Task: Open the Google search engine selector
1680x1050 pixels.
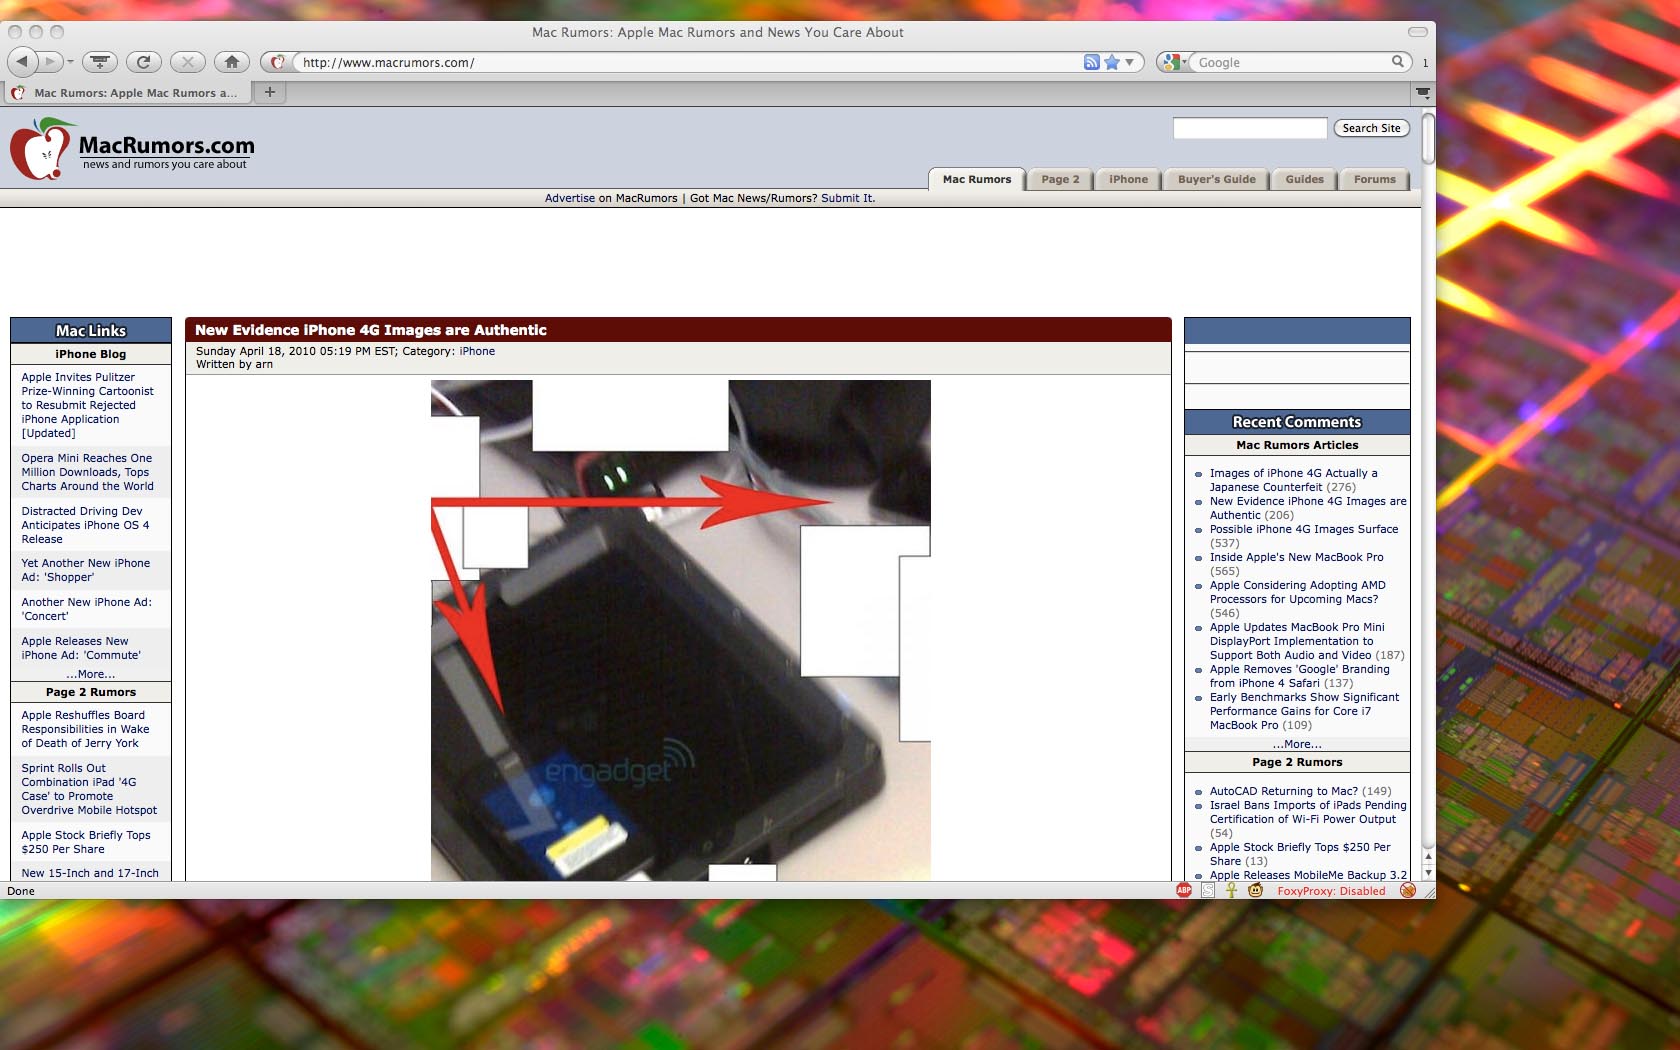Action: point(1173,62)
